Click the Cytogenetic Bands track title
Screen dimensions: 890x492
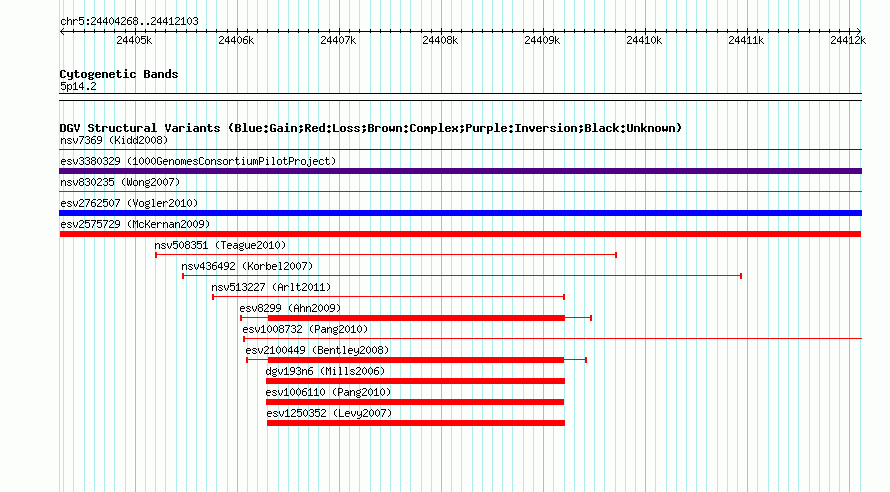119,74
